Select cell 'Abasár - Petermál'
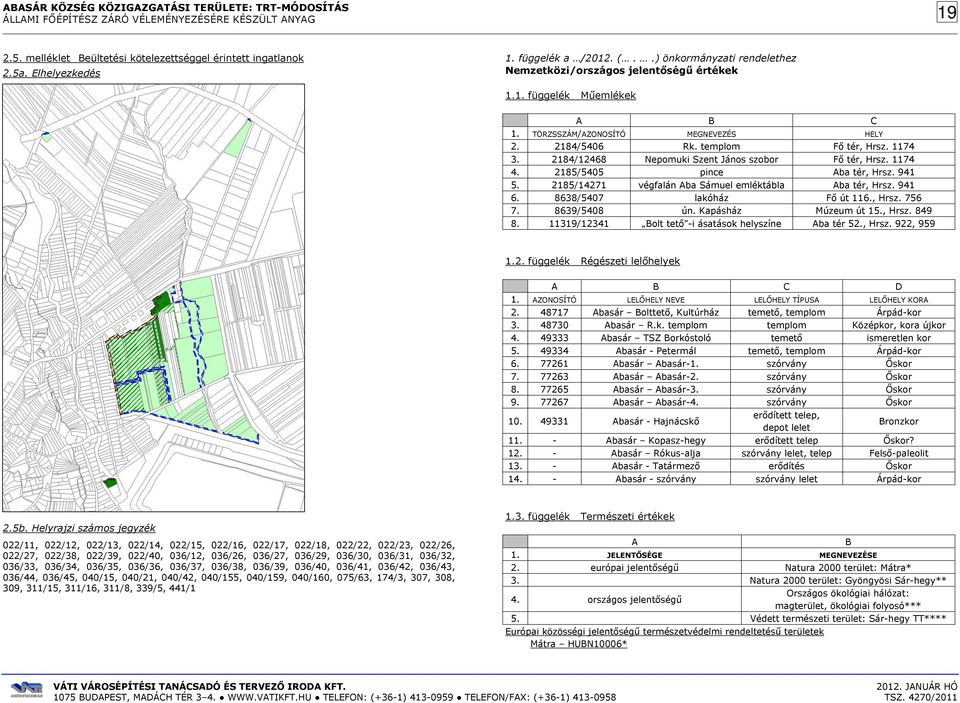 [655, 351]
